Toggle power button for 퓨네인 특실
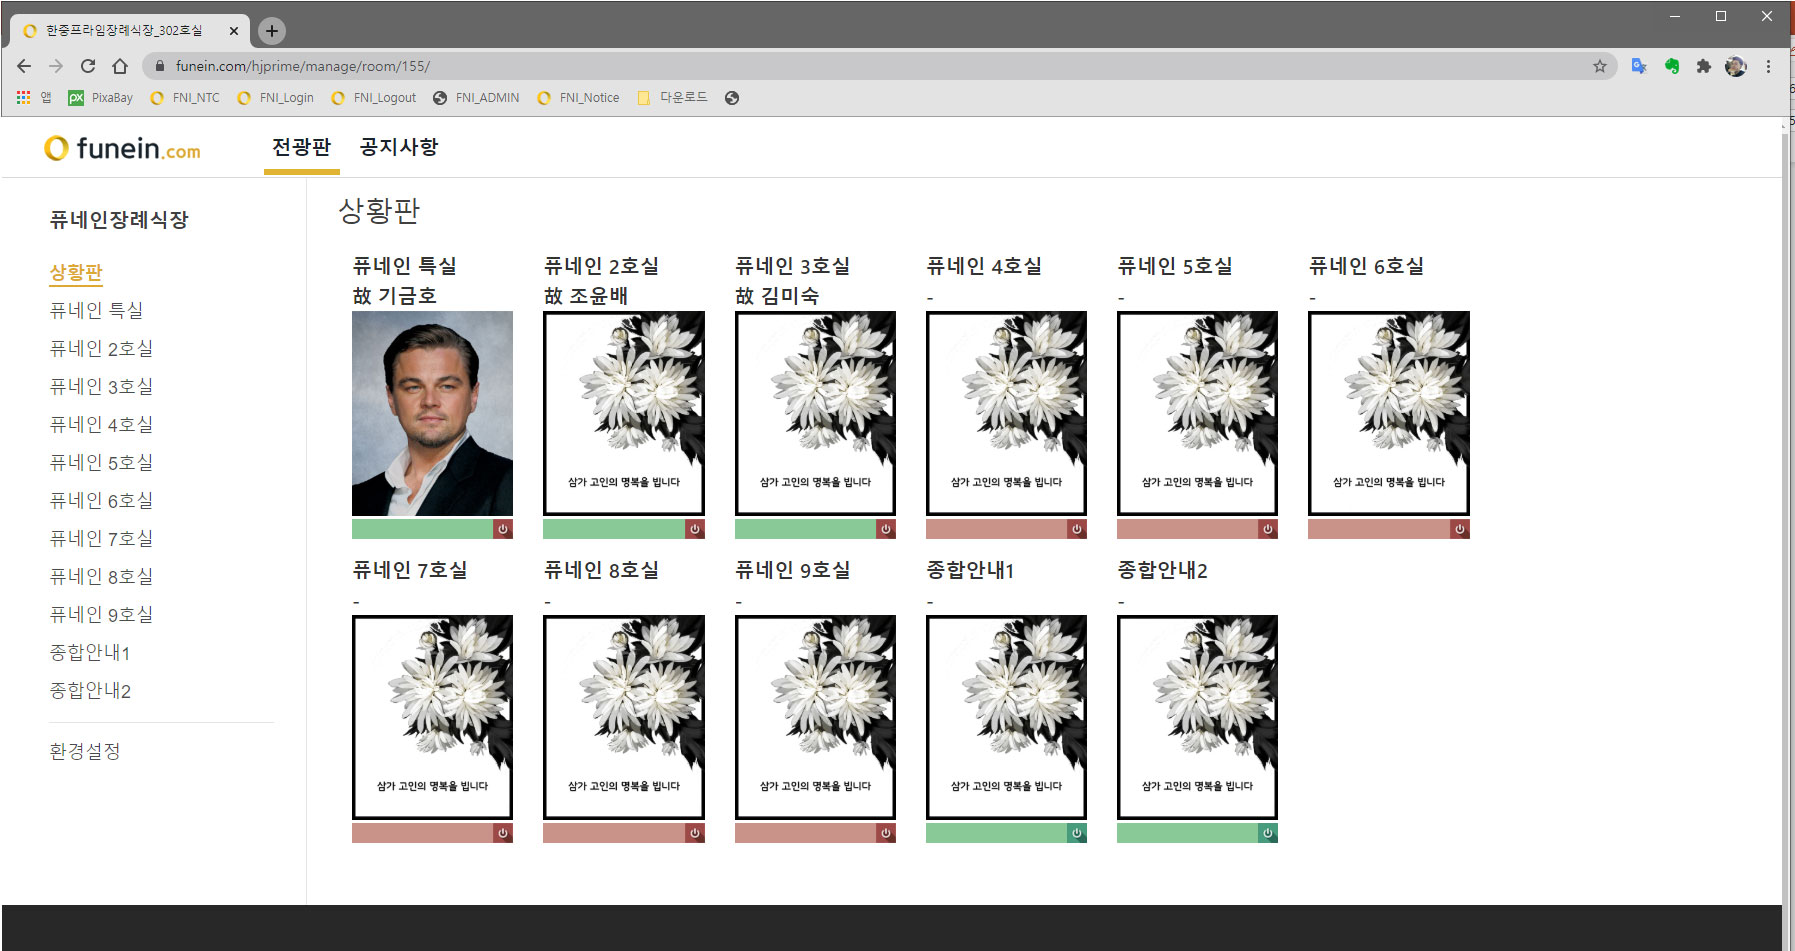 pyautogui.click(x=503, y=529)
